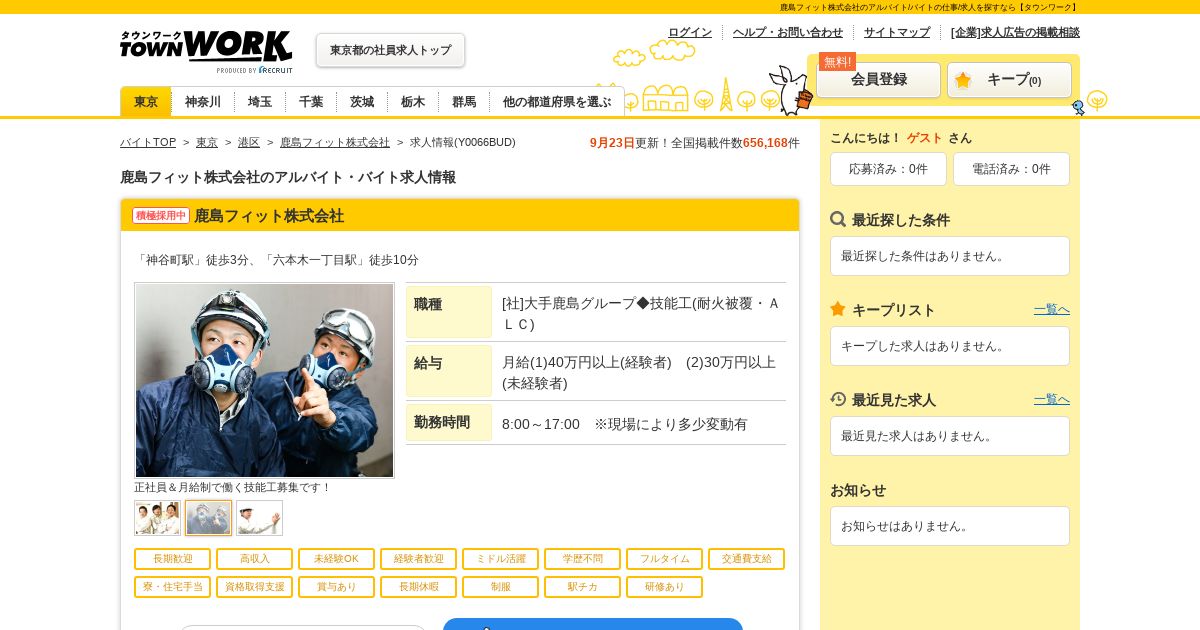1200x630 pixels.
Task: Open the ログイン link
Action: pyautogui.click(x=690, y=32)
